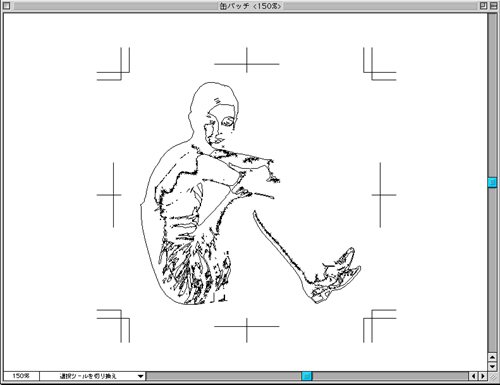Select the right-side center registration cross mark
This screenshot has height=385, width=500.
click(384, 195)
